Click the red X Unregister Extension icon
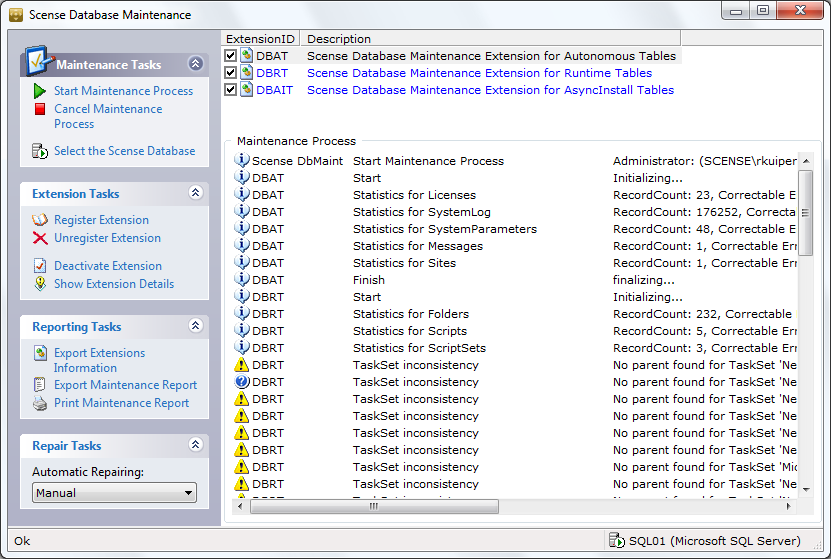This screenshot has width=831, height=559. coord(40,238)
